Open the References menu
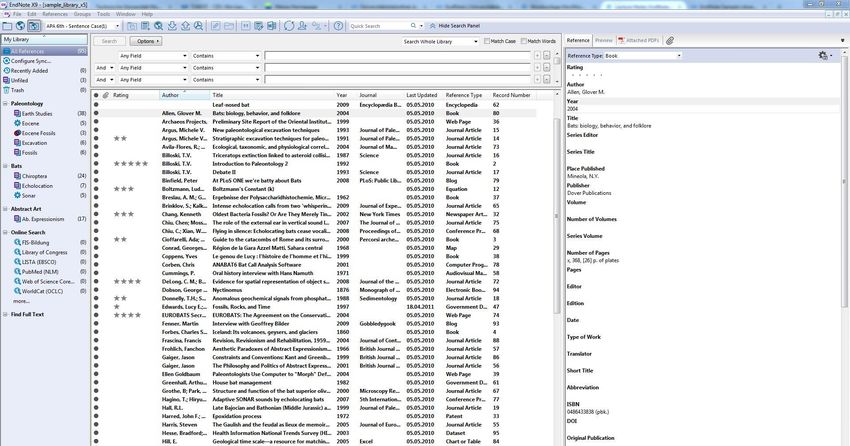The height and width of the screenshot is (446, 850). coord(55,14)
